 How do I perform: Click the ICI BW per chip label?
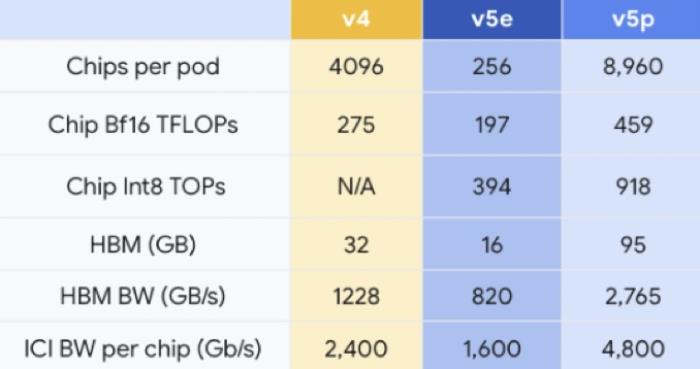click(143, 348)
